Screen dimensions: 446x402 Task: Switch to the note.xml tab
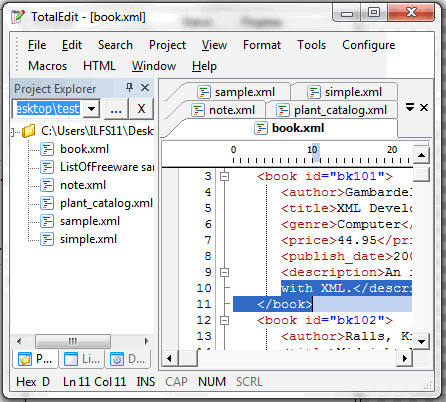coord(223,110)
